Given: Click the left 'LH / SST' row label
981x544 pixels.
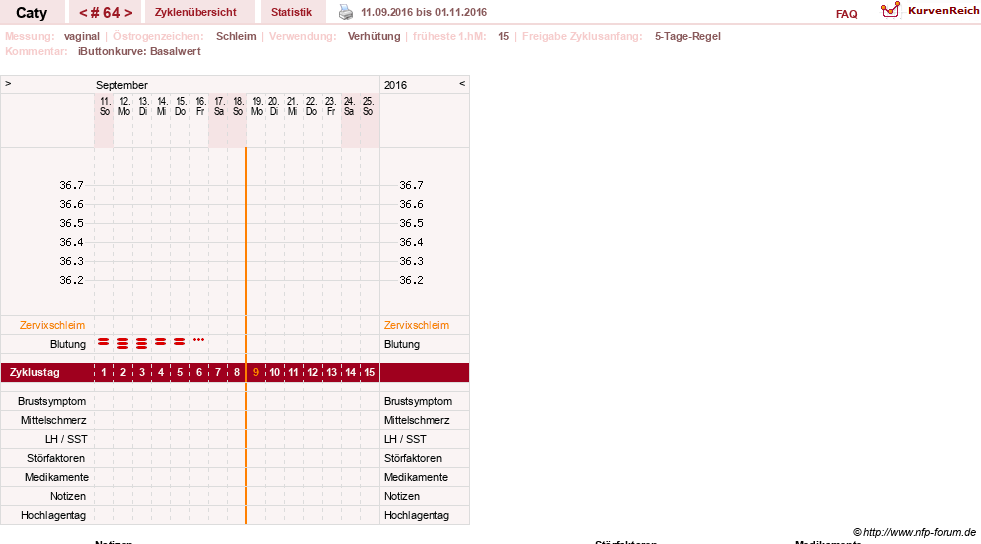Looking at the screenshot, I should (x=66, y=439).
